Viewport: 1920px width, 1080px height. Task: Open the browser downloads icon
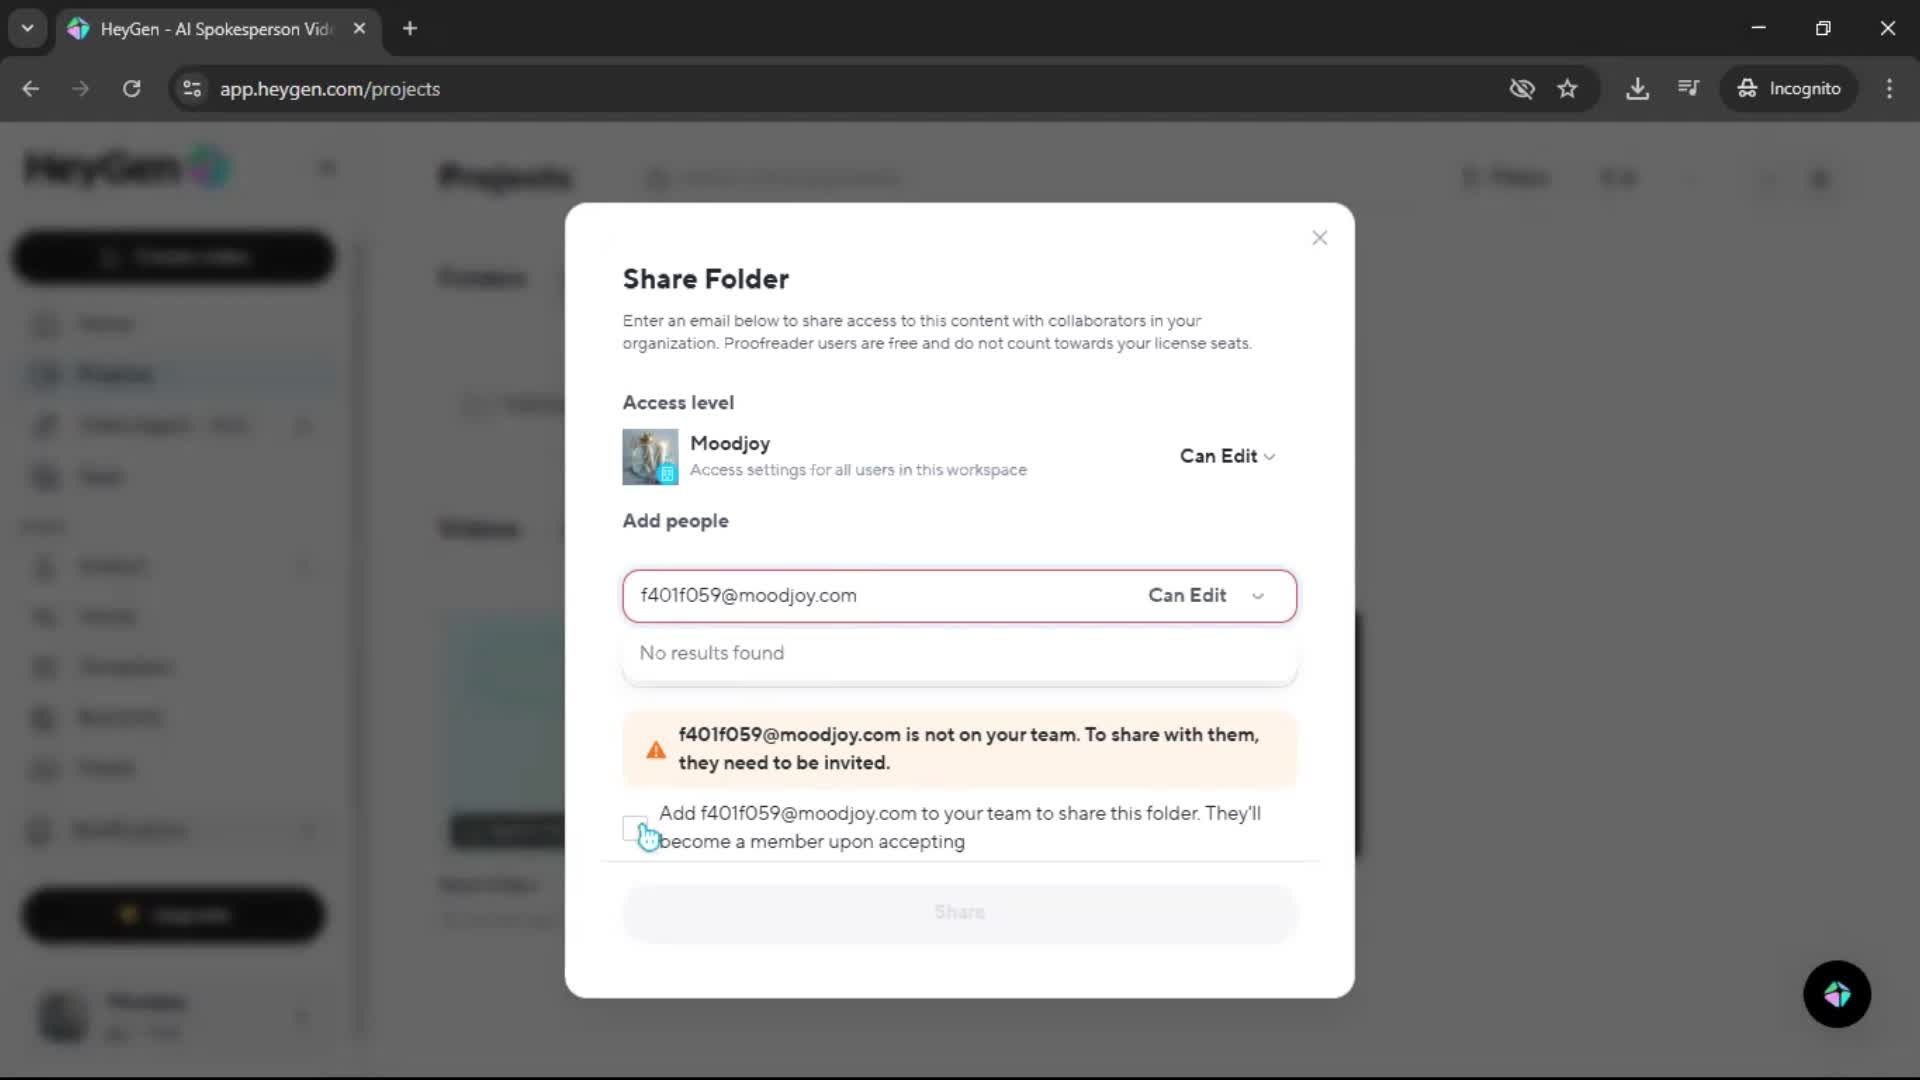coord(1637,89)
